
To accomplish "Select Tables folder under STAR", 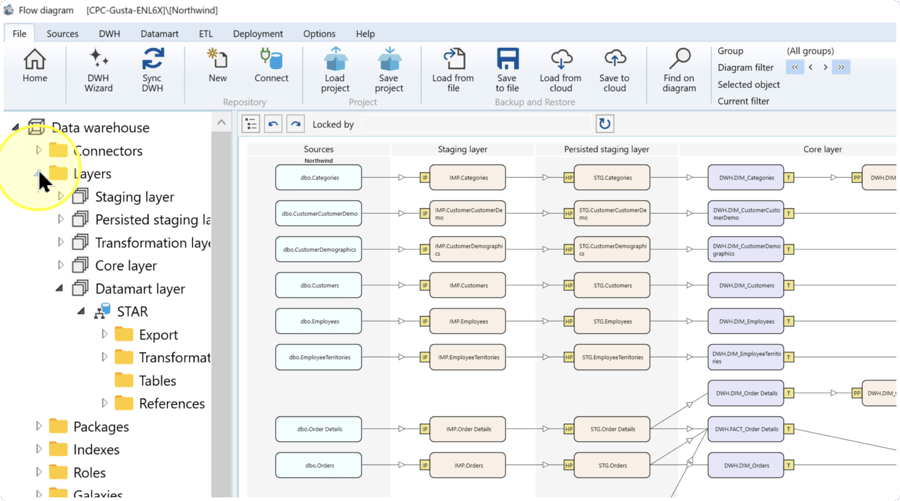I will [x=146, y=380].
